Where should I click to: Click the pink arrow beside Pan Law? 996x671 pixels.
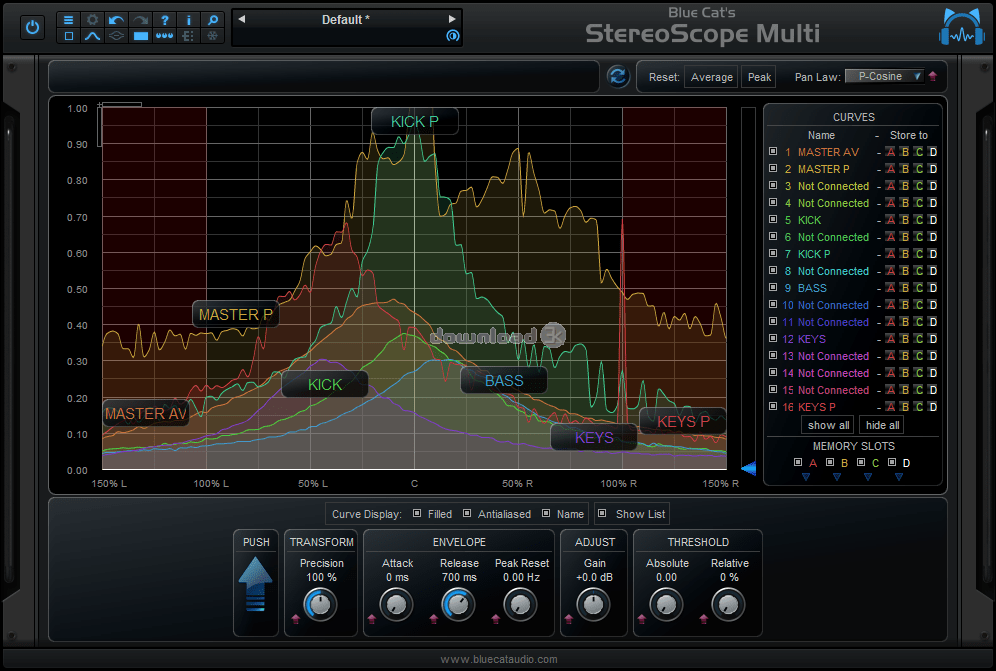click(932, 76)
